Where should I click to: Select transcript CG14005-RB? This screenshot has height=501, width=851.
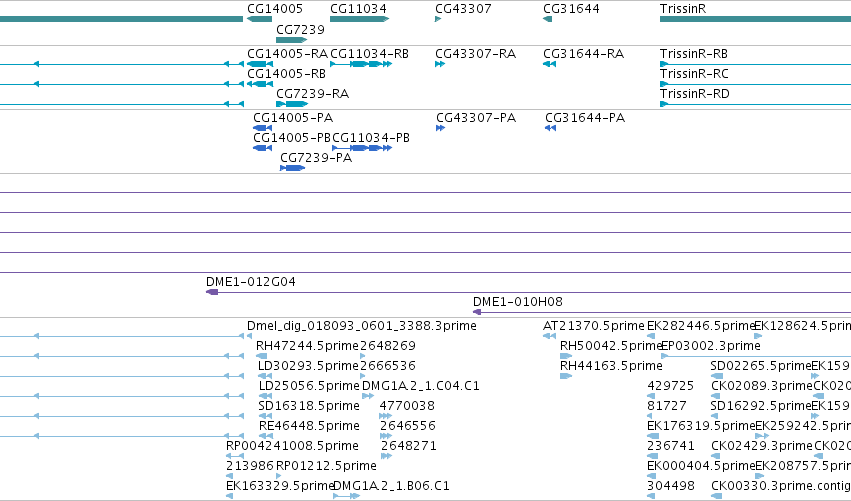(x=287, y=74)
